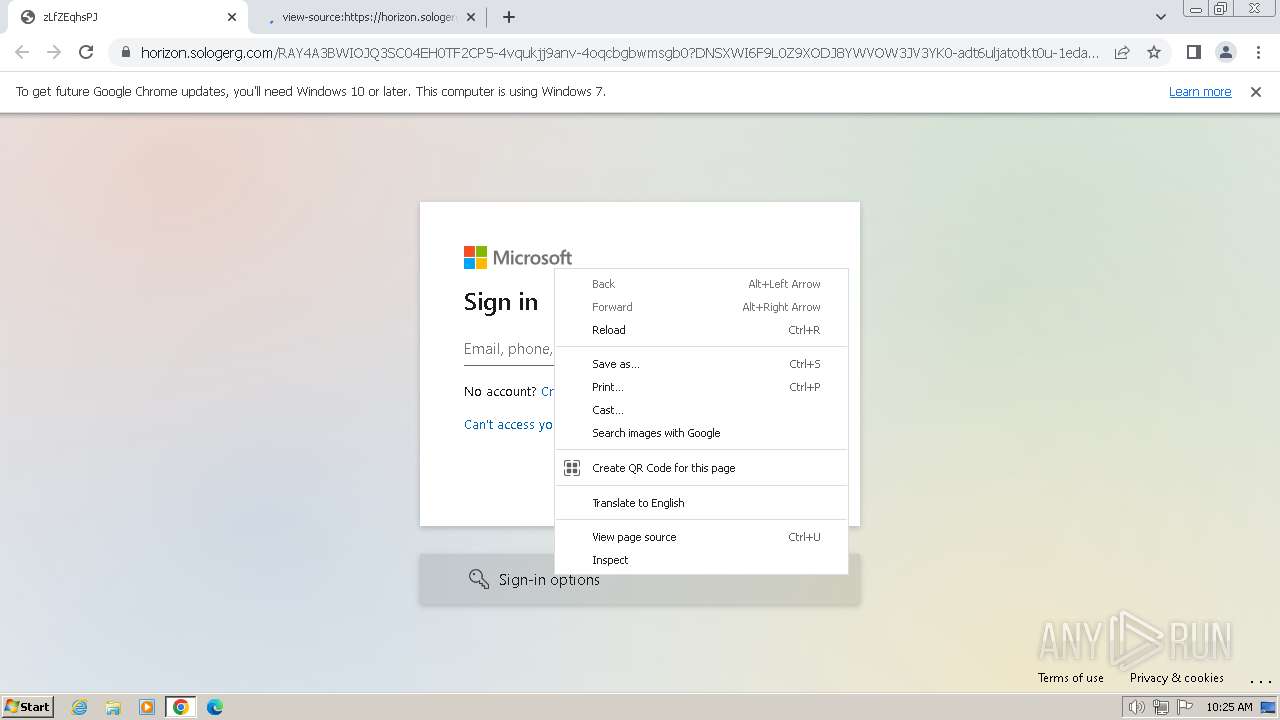Open Chrome three-dot menu

click(1258, 52)
